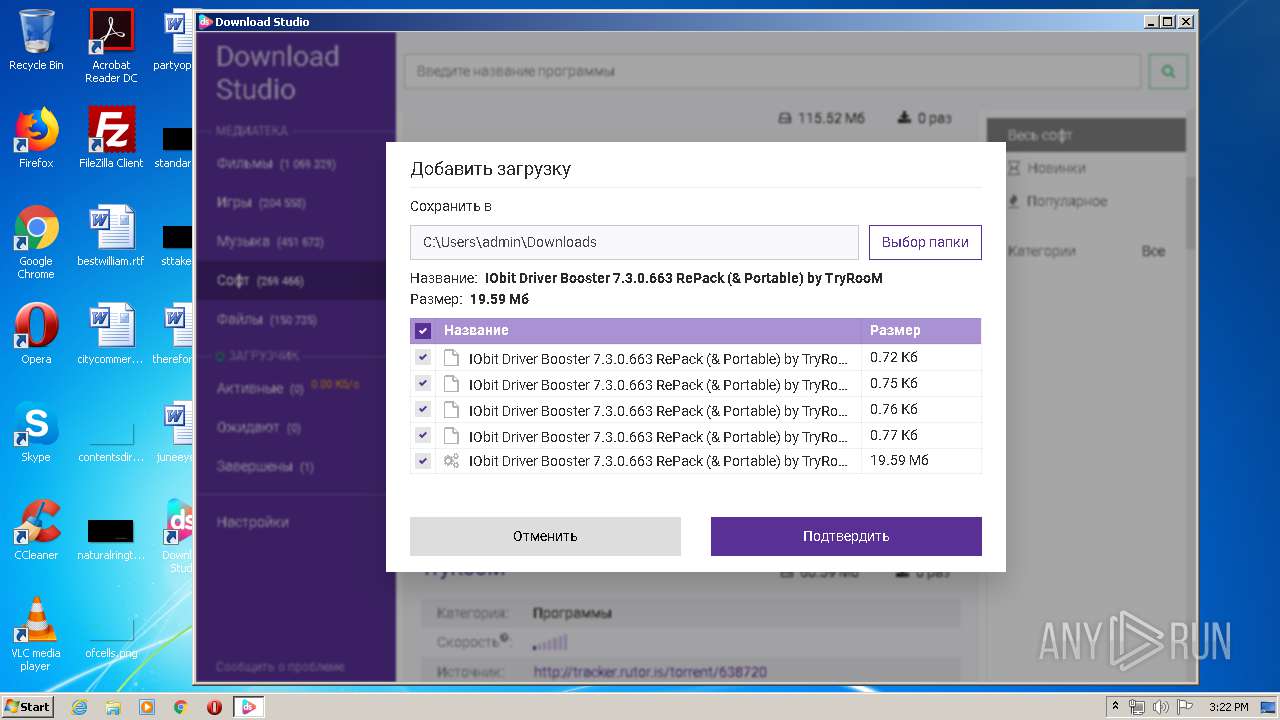This screenshot has height=720, width=1280.
Task: Uncheck the 19.59 Мб file checkbox
Action: click(423, 461)
